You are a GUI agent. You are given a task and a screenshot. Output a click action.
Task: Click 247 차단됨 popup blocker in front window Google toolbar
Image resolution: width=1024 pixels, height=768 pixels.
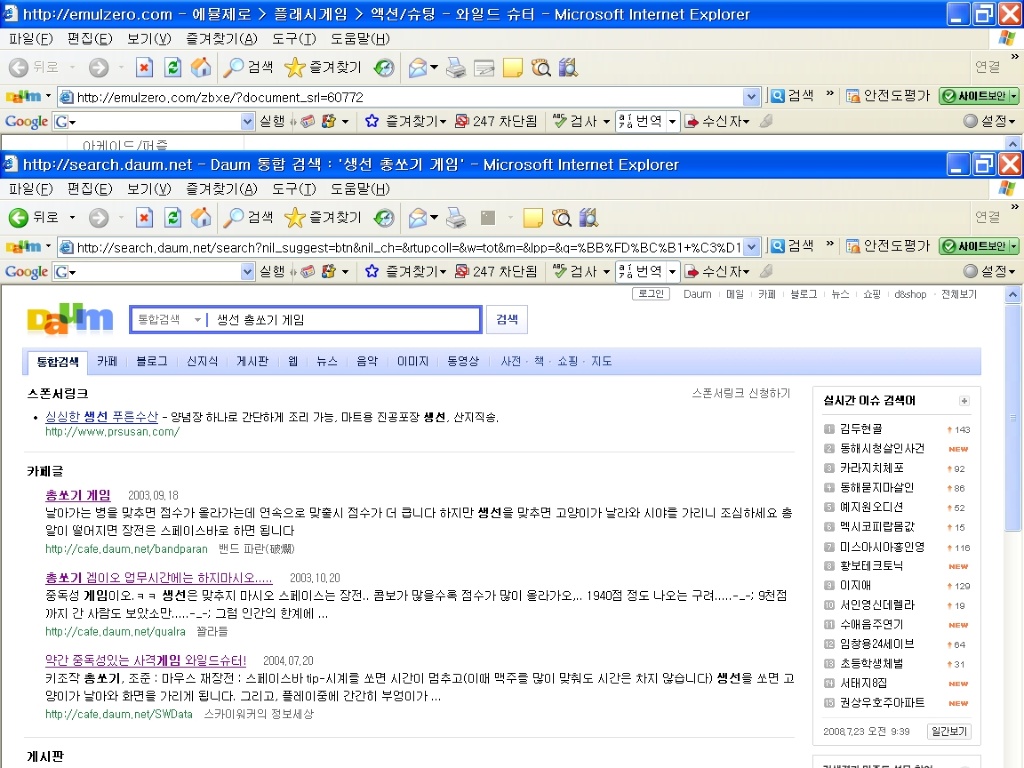[x=496, y=271]
